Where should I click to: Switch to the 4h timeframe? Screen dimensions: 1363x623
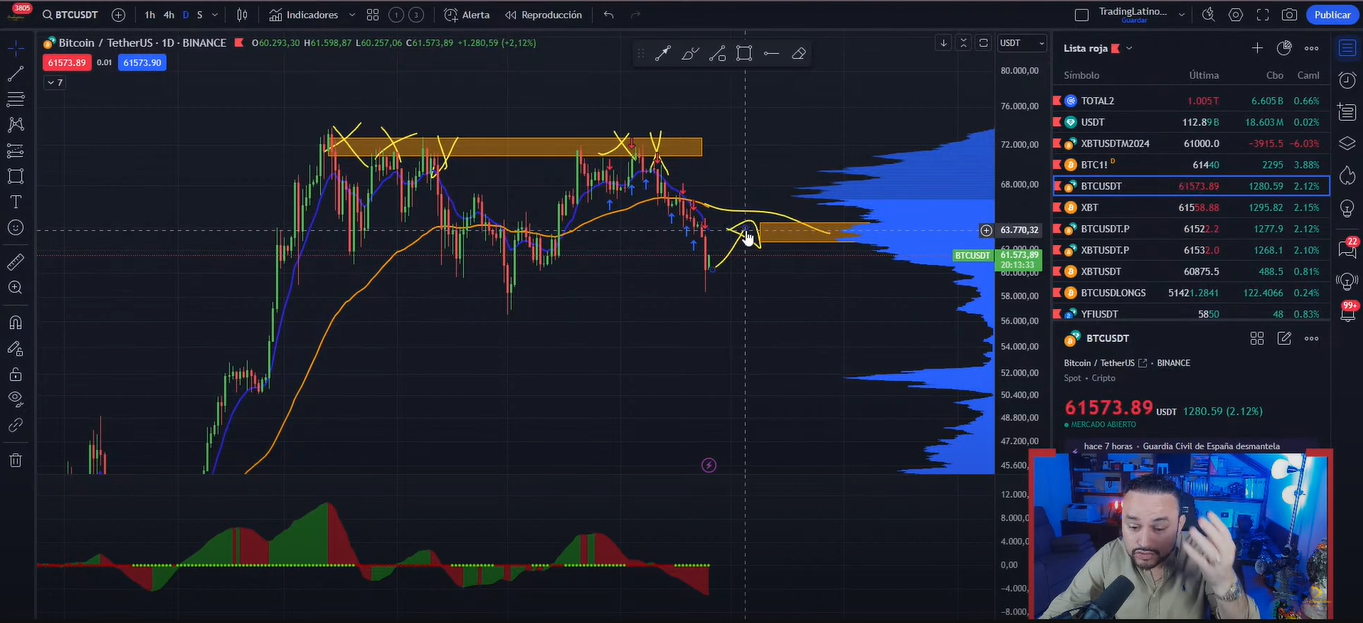tap(169, 15)
